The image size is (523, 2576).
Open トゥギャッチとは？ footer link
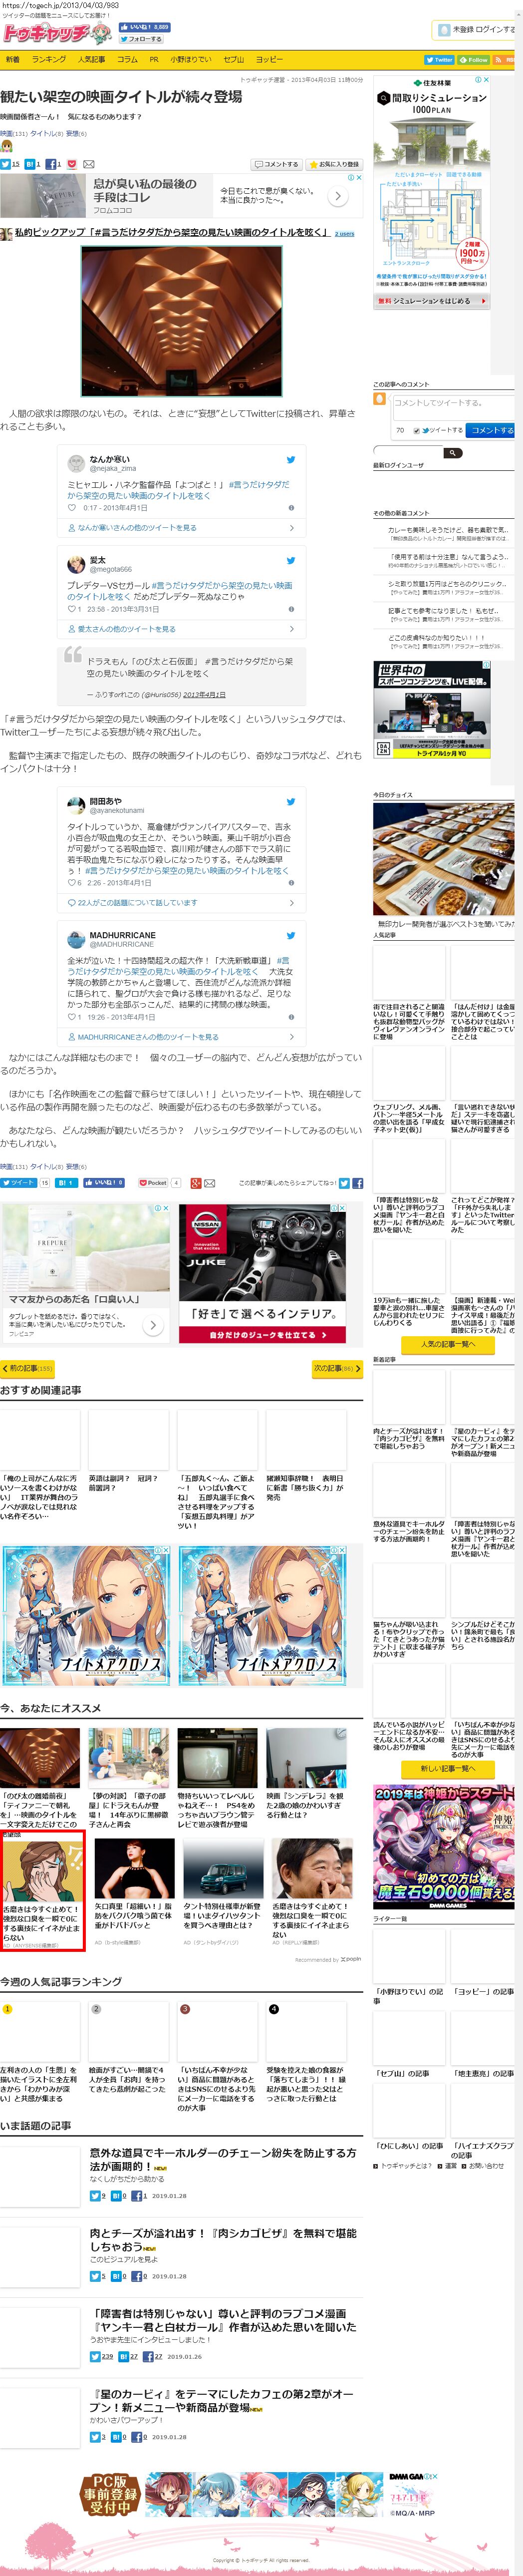point(406,2165)
